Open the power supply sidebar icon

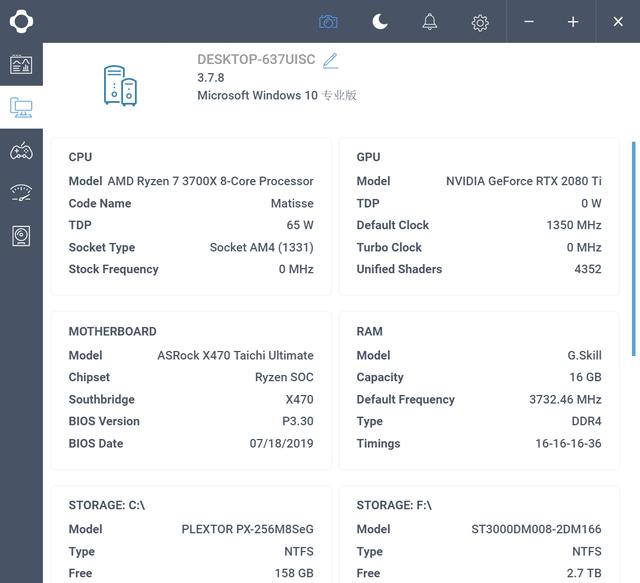[x=21, y=236]
